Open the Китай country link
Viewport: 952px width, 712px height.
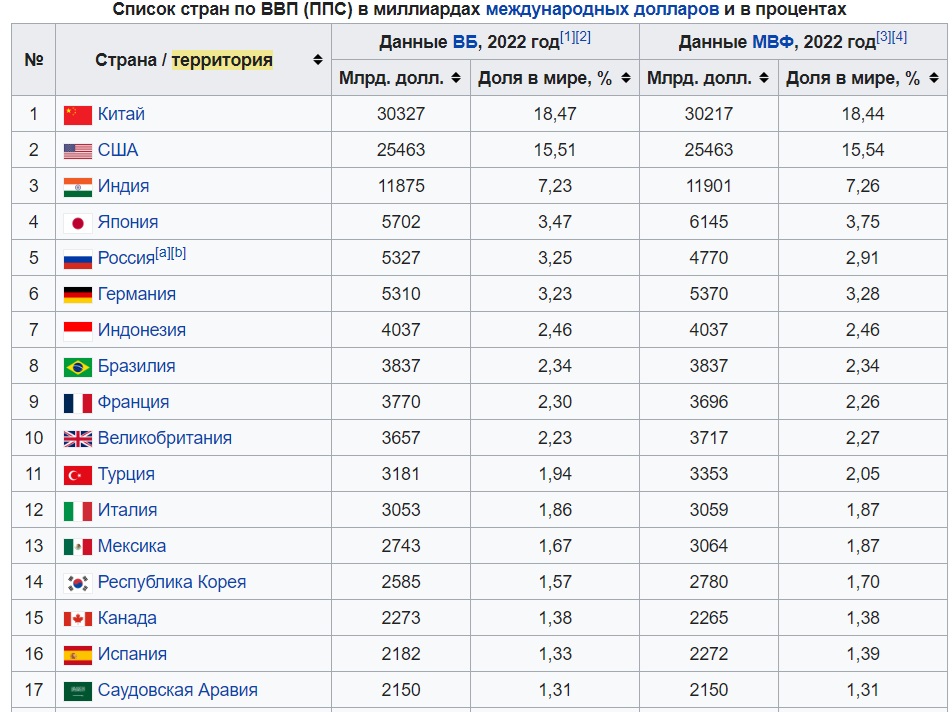[x=121, y=114]
